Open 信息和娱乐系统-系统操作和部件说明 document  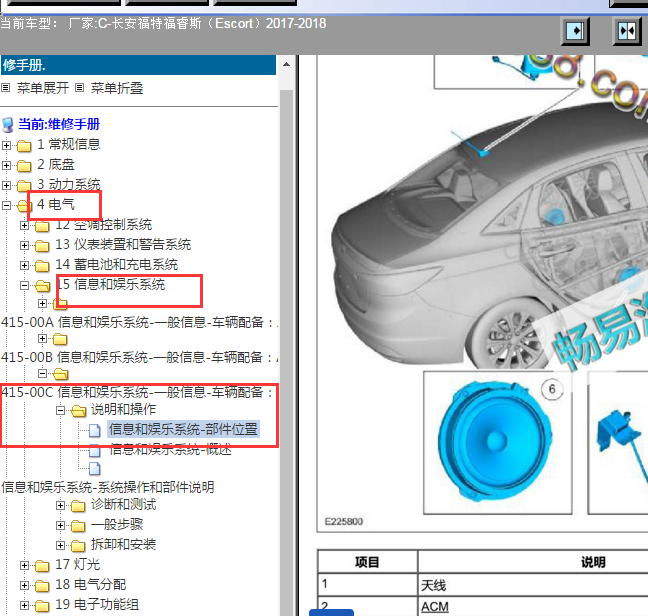[107, 487]
